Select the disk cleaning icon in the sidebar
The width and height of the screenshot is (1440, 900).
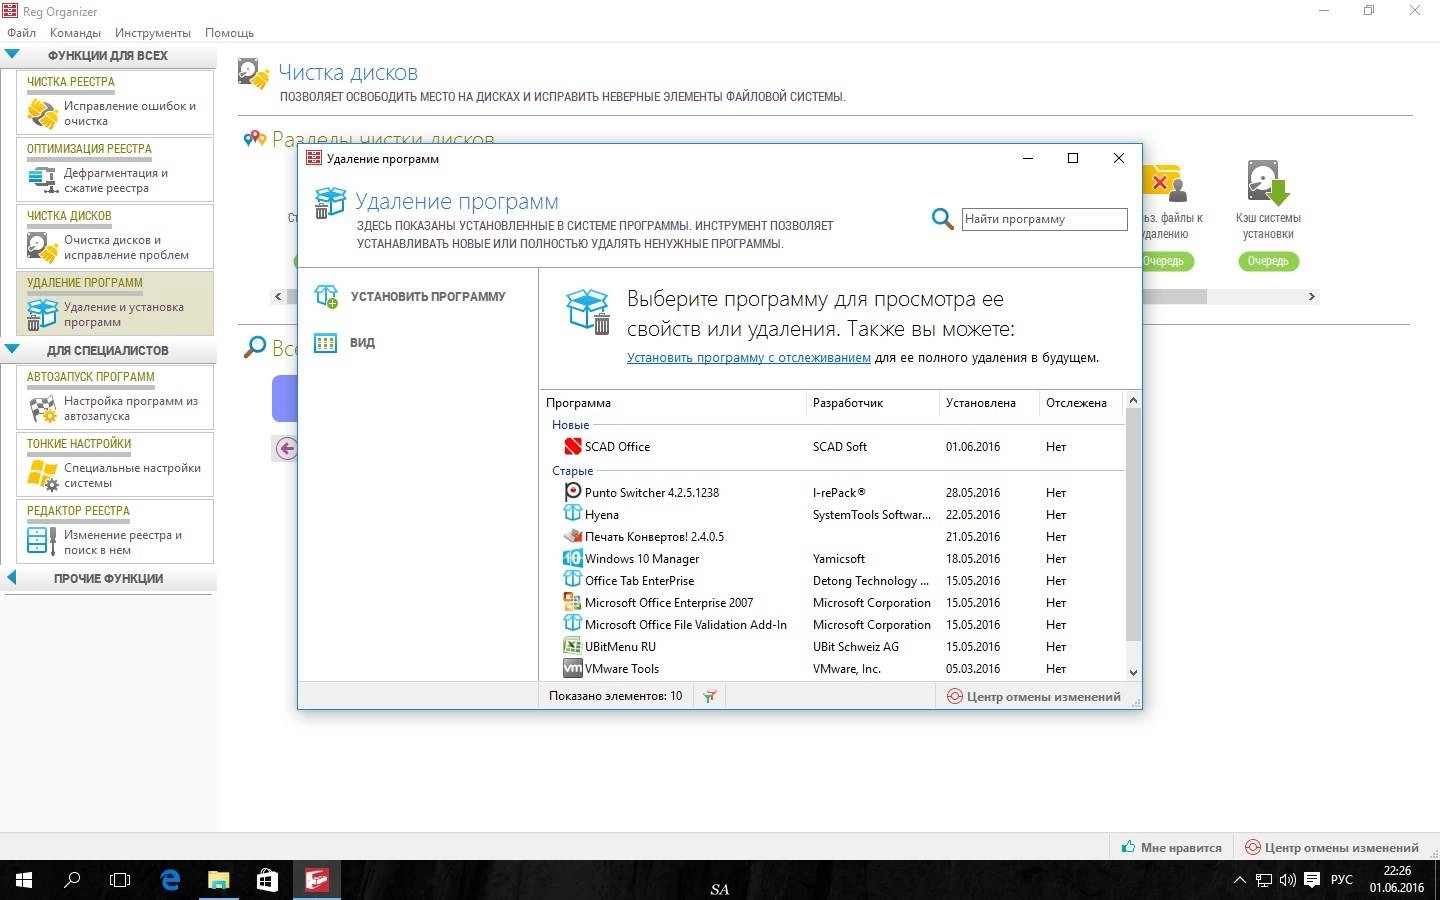(x=42, y=247)
